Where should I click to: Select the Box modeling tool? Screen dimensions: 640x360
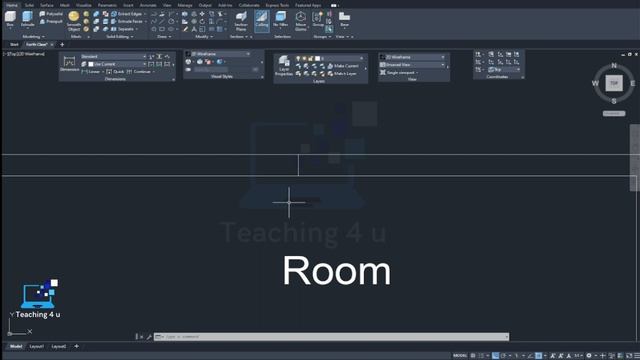(10, 19)
